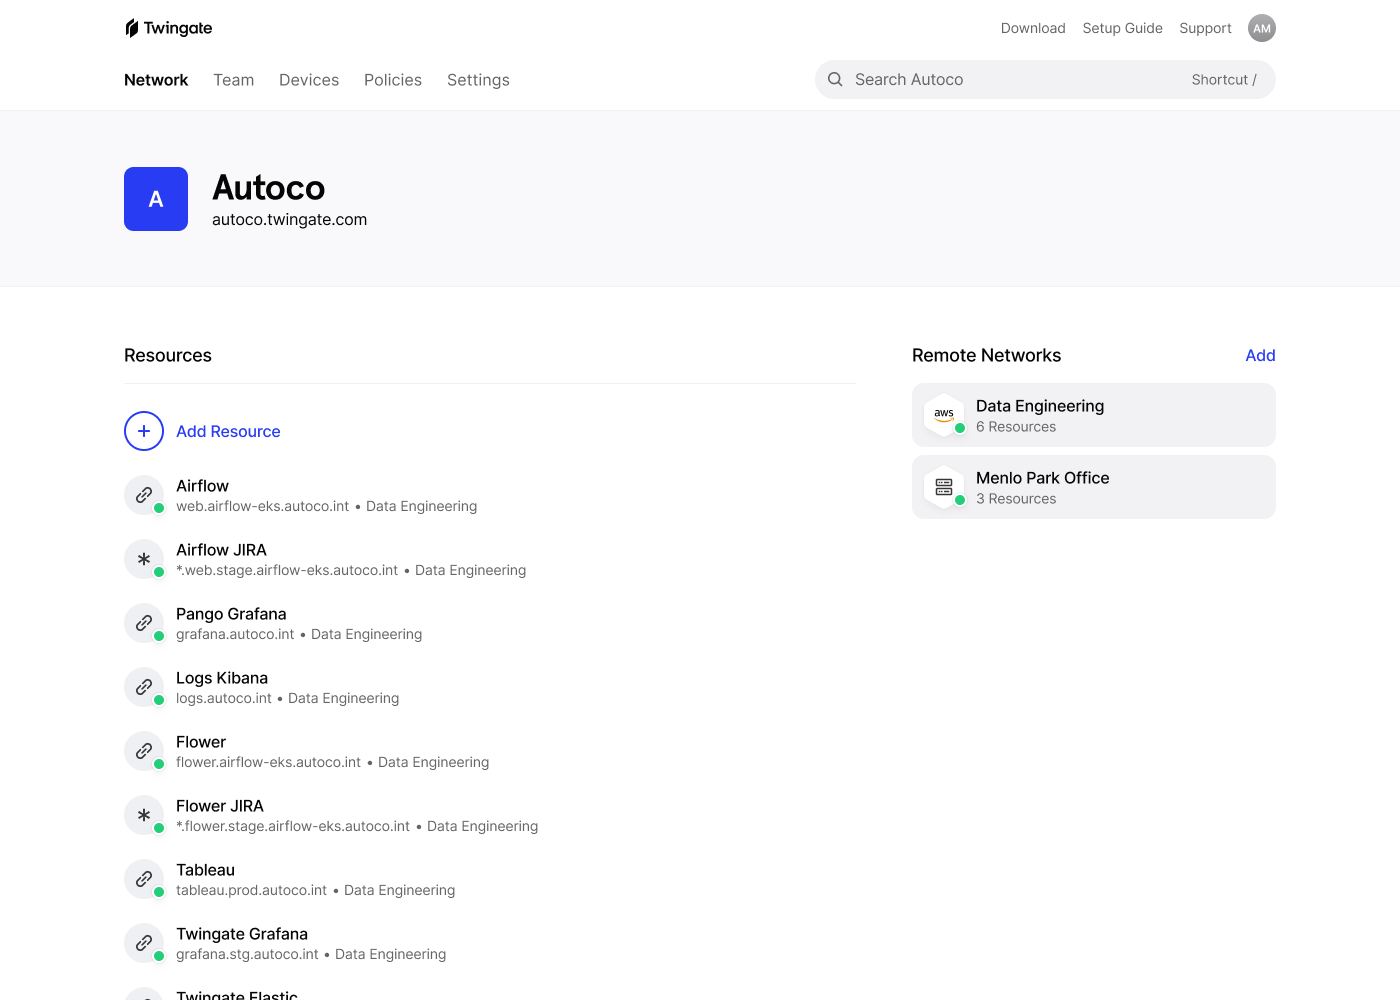Open the Tableau resource name
1400x1000 pixels.
pyautogui.click(x=205, y=870)
